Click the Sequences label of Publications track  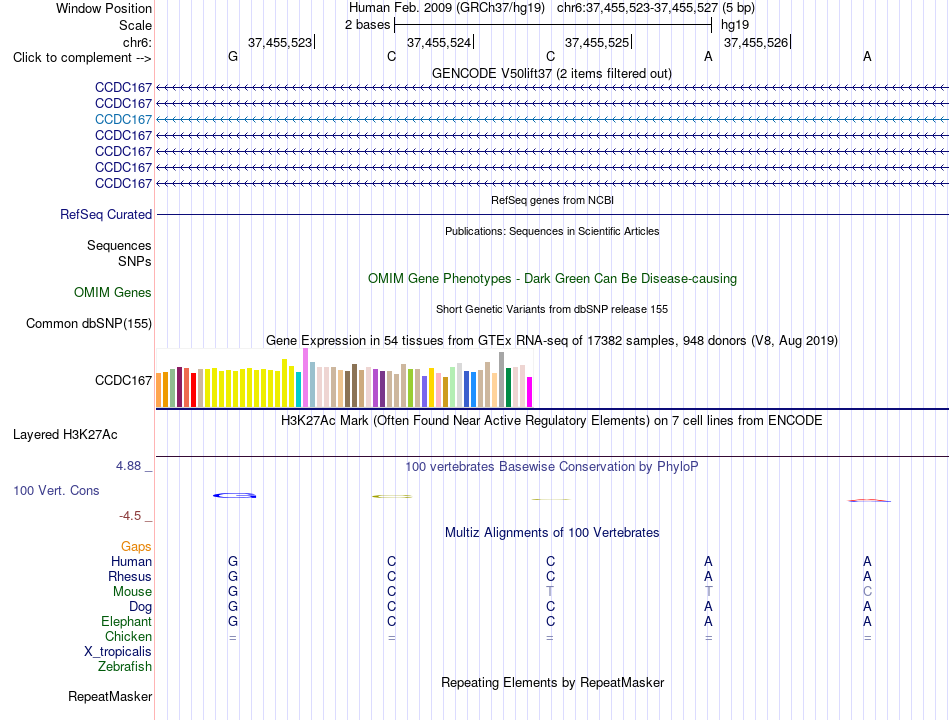tap(119, 245)
